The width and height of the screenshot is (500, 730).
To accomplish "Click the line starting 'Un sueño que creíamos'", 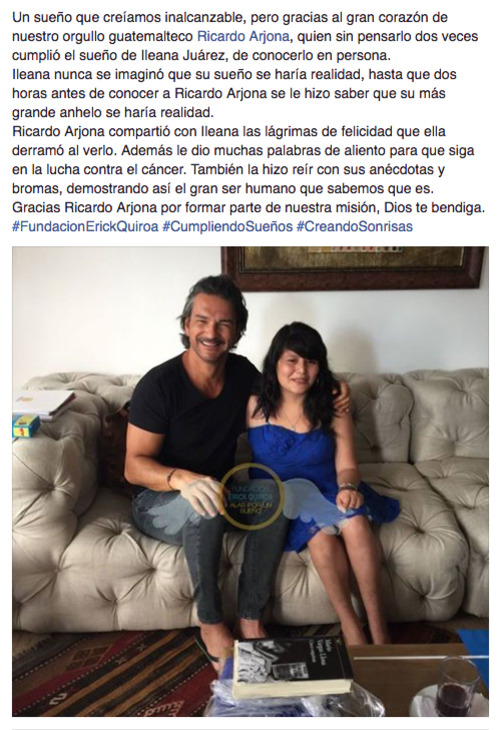I will (230, 18).
